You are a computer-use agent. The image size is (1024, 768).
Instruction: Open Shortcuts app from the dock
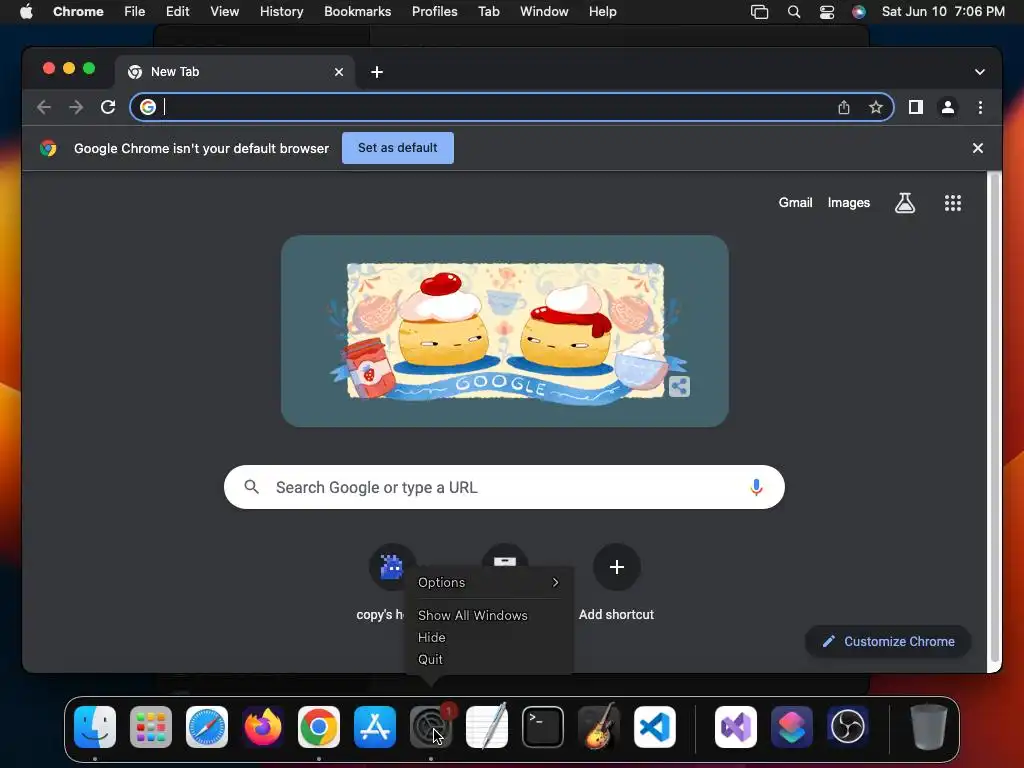tap(792, 727)
